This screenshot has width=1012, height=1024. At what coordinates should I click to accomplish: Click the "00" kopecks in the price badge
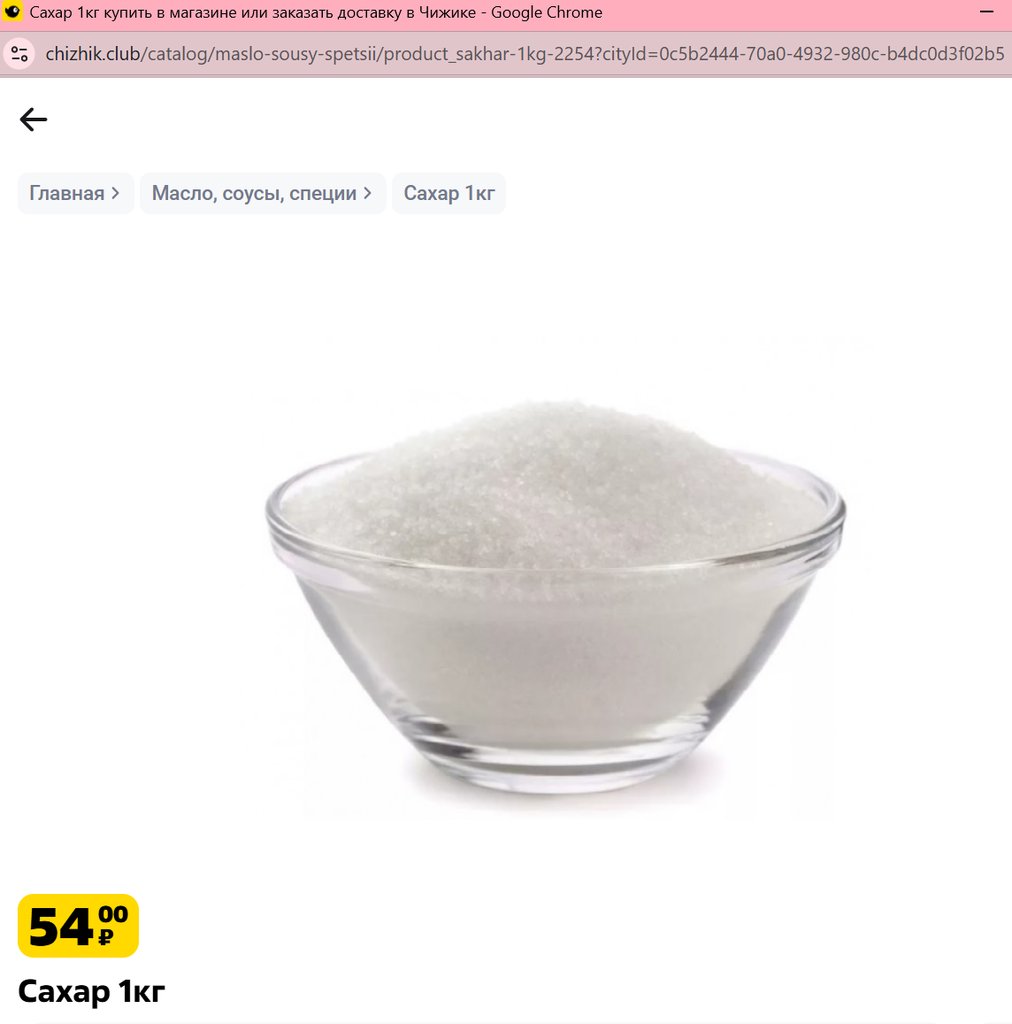click(x=113, y=914)
